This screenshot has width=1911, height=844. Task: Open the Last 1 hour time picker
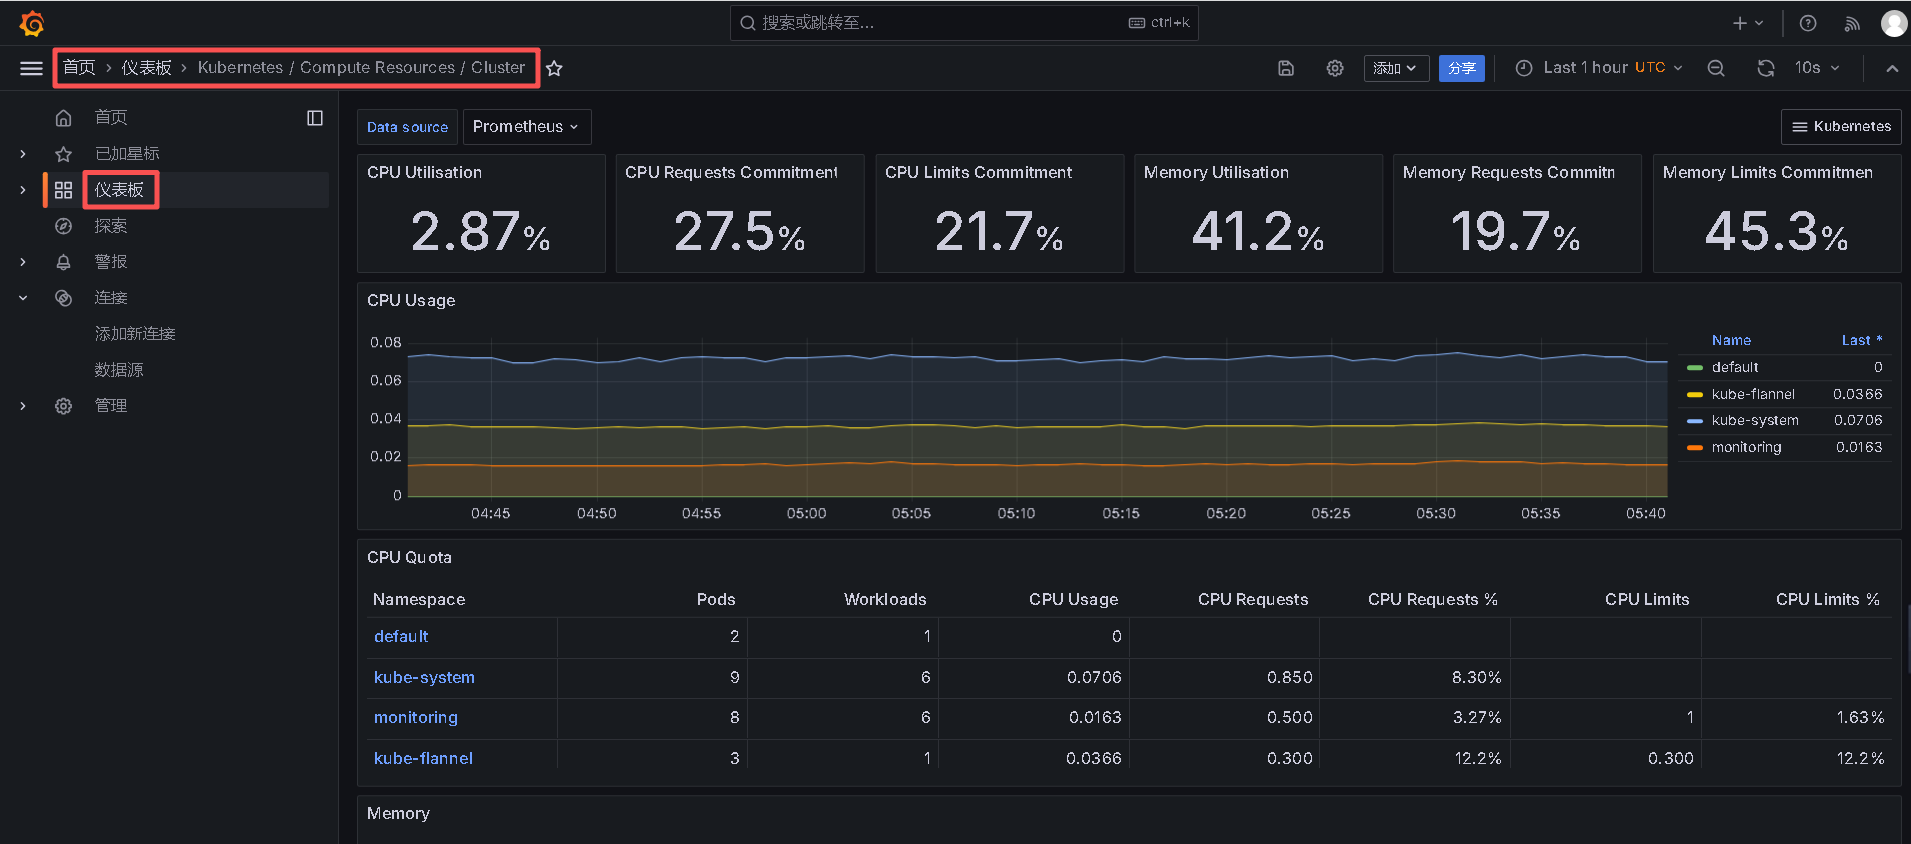1600,68
